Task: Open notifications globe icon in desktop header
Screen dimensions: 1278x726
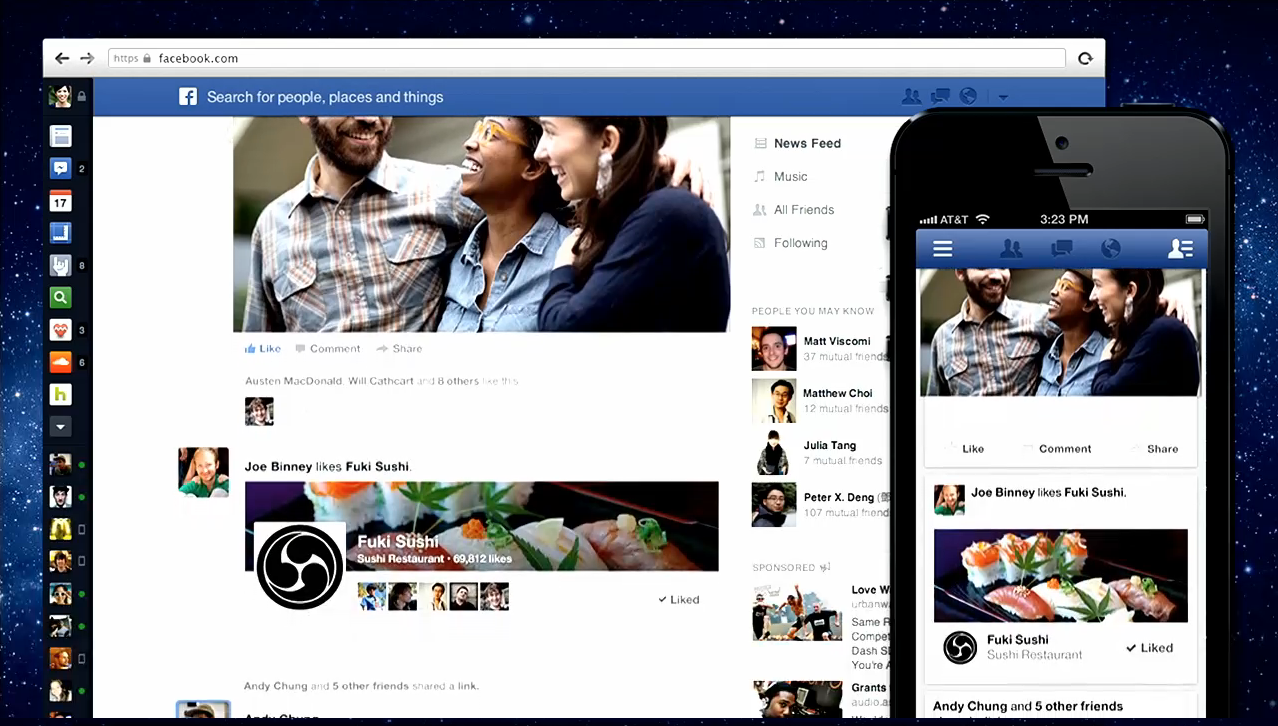Action: coord(967,97)
